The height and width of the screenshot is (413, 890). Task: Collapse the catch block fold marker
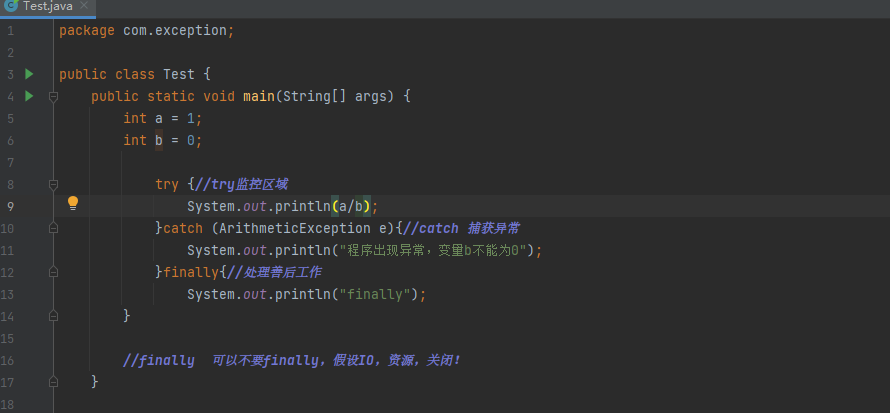54,228
